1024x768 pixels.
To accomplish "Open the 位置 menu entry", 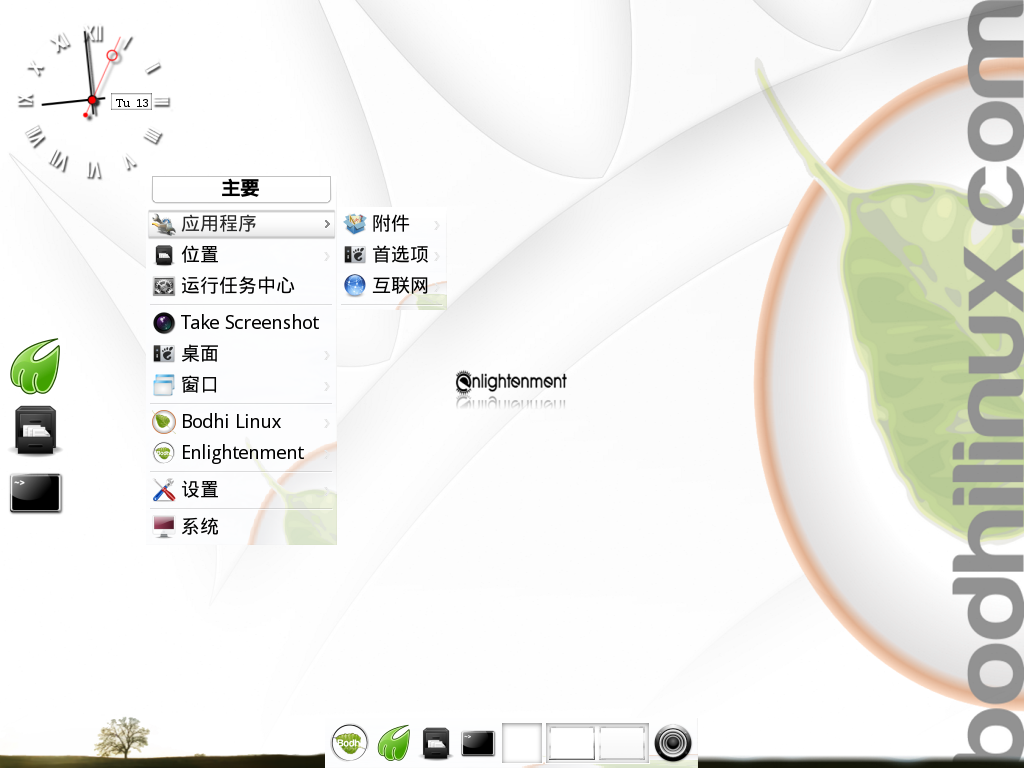I will (242, 255).
